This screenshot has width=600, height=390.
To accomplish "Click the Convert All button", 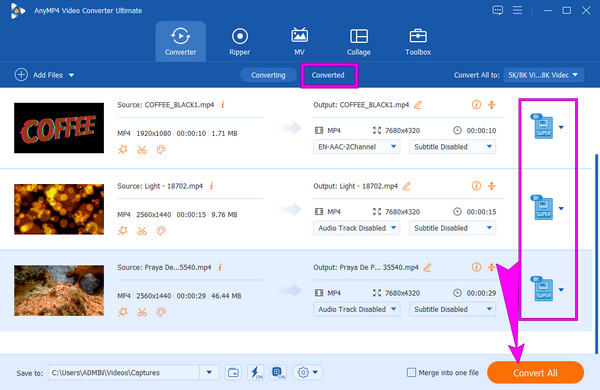I will (535, 372).
